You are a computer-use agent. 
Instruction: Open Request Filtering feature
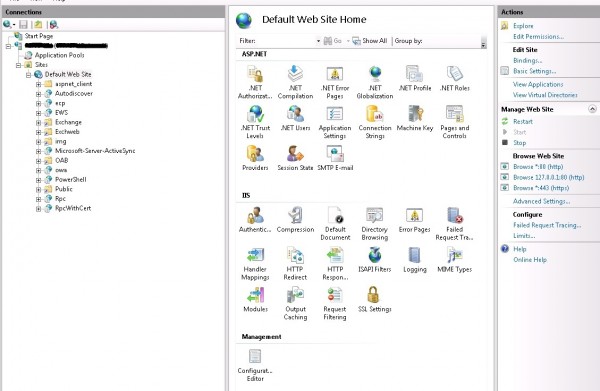[x=335, y=303]
